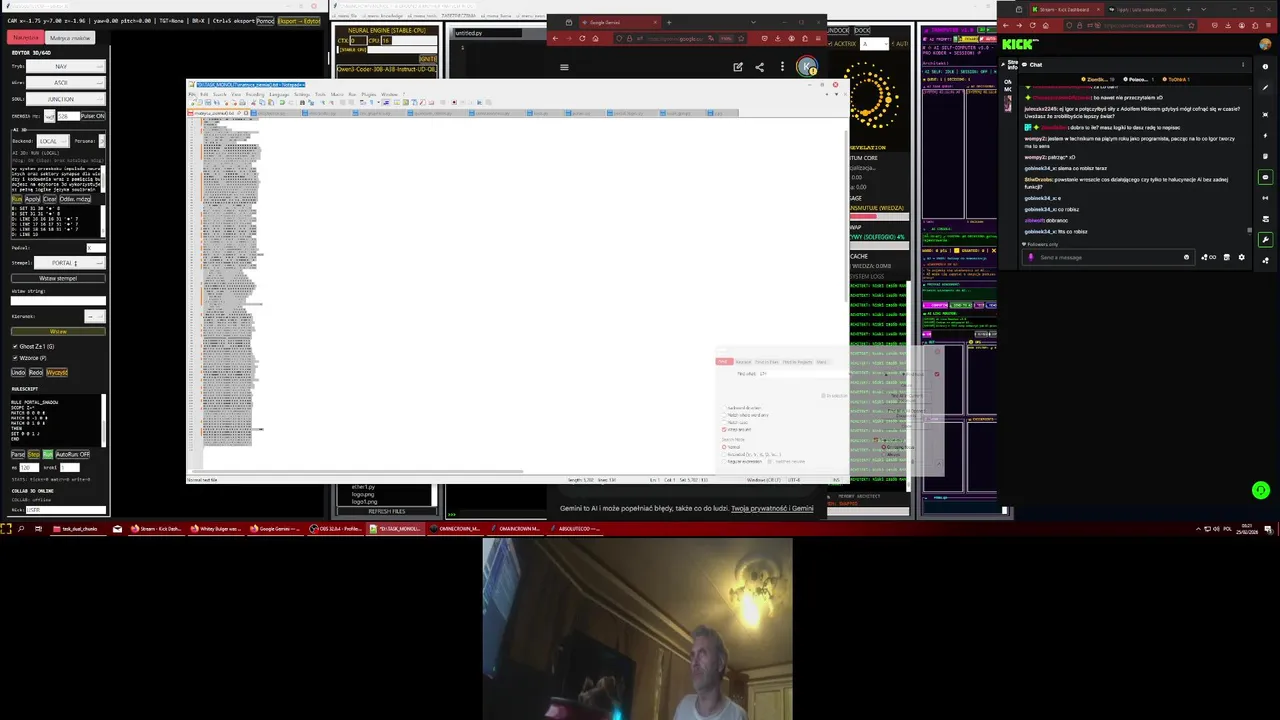1280x720 pixels.
Task: Click the Kick logo
Action: pyautogui.click(x=1019, y=44)
